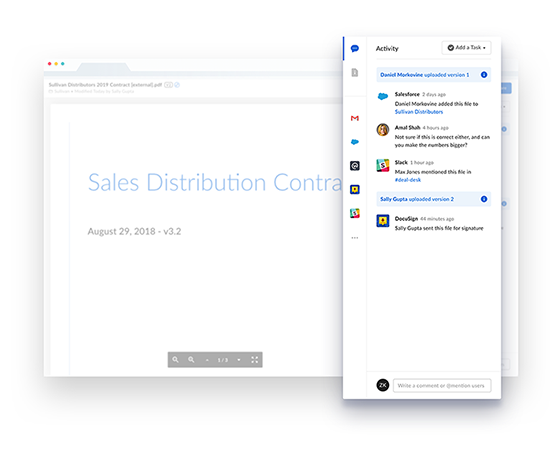Select the browser tab in window
This screenshot has height=459, width=560.
104,67
